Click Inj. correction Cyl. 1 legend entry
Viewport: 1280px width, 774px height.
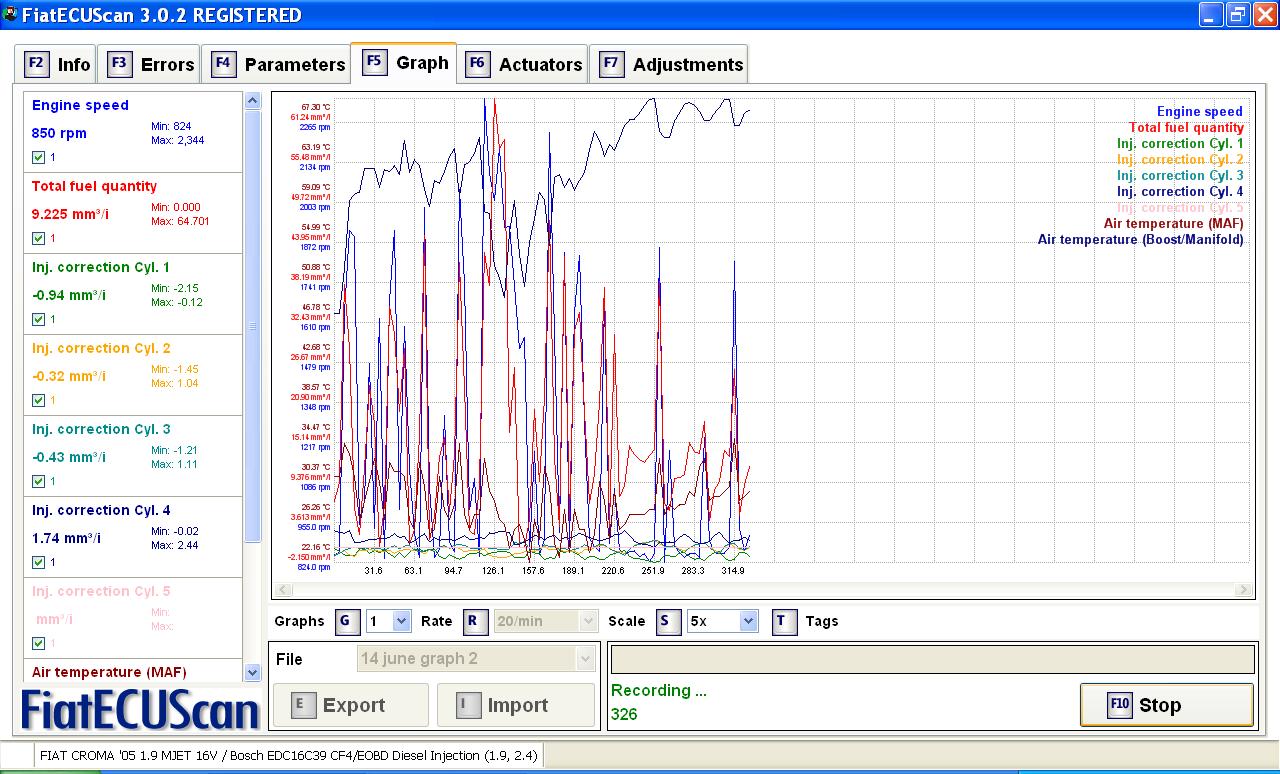click(1180, 144)
